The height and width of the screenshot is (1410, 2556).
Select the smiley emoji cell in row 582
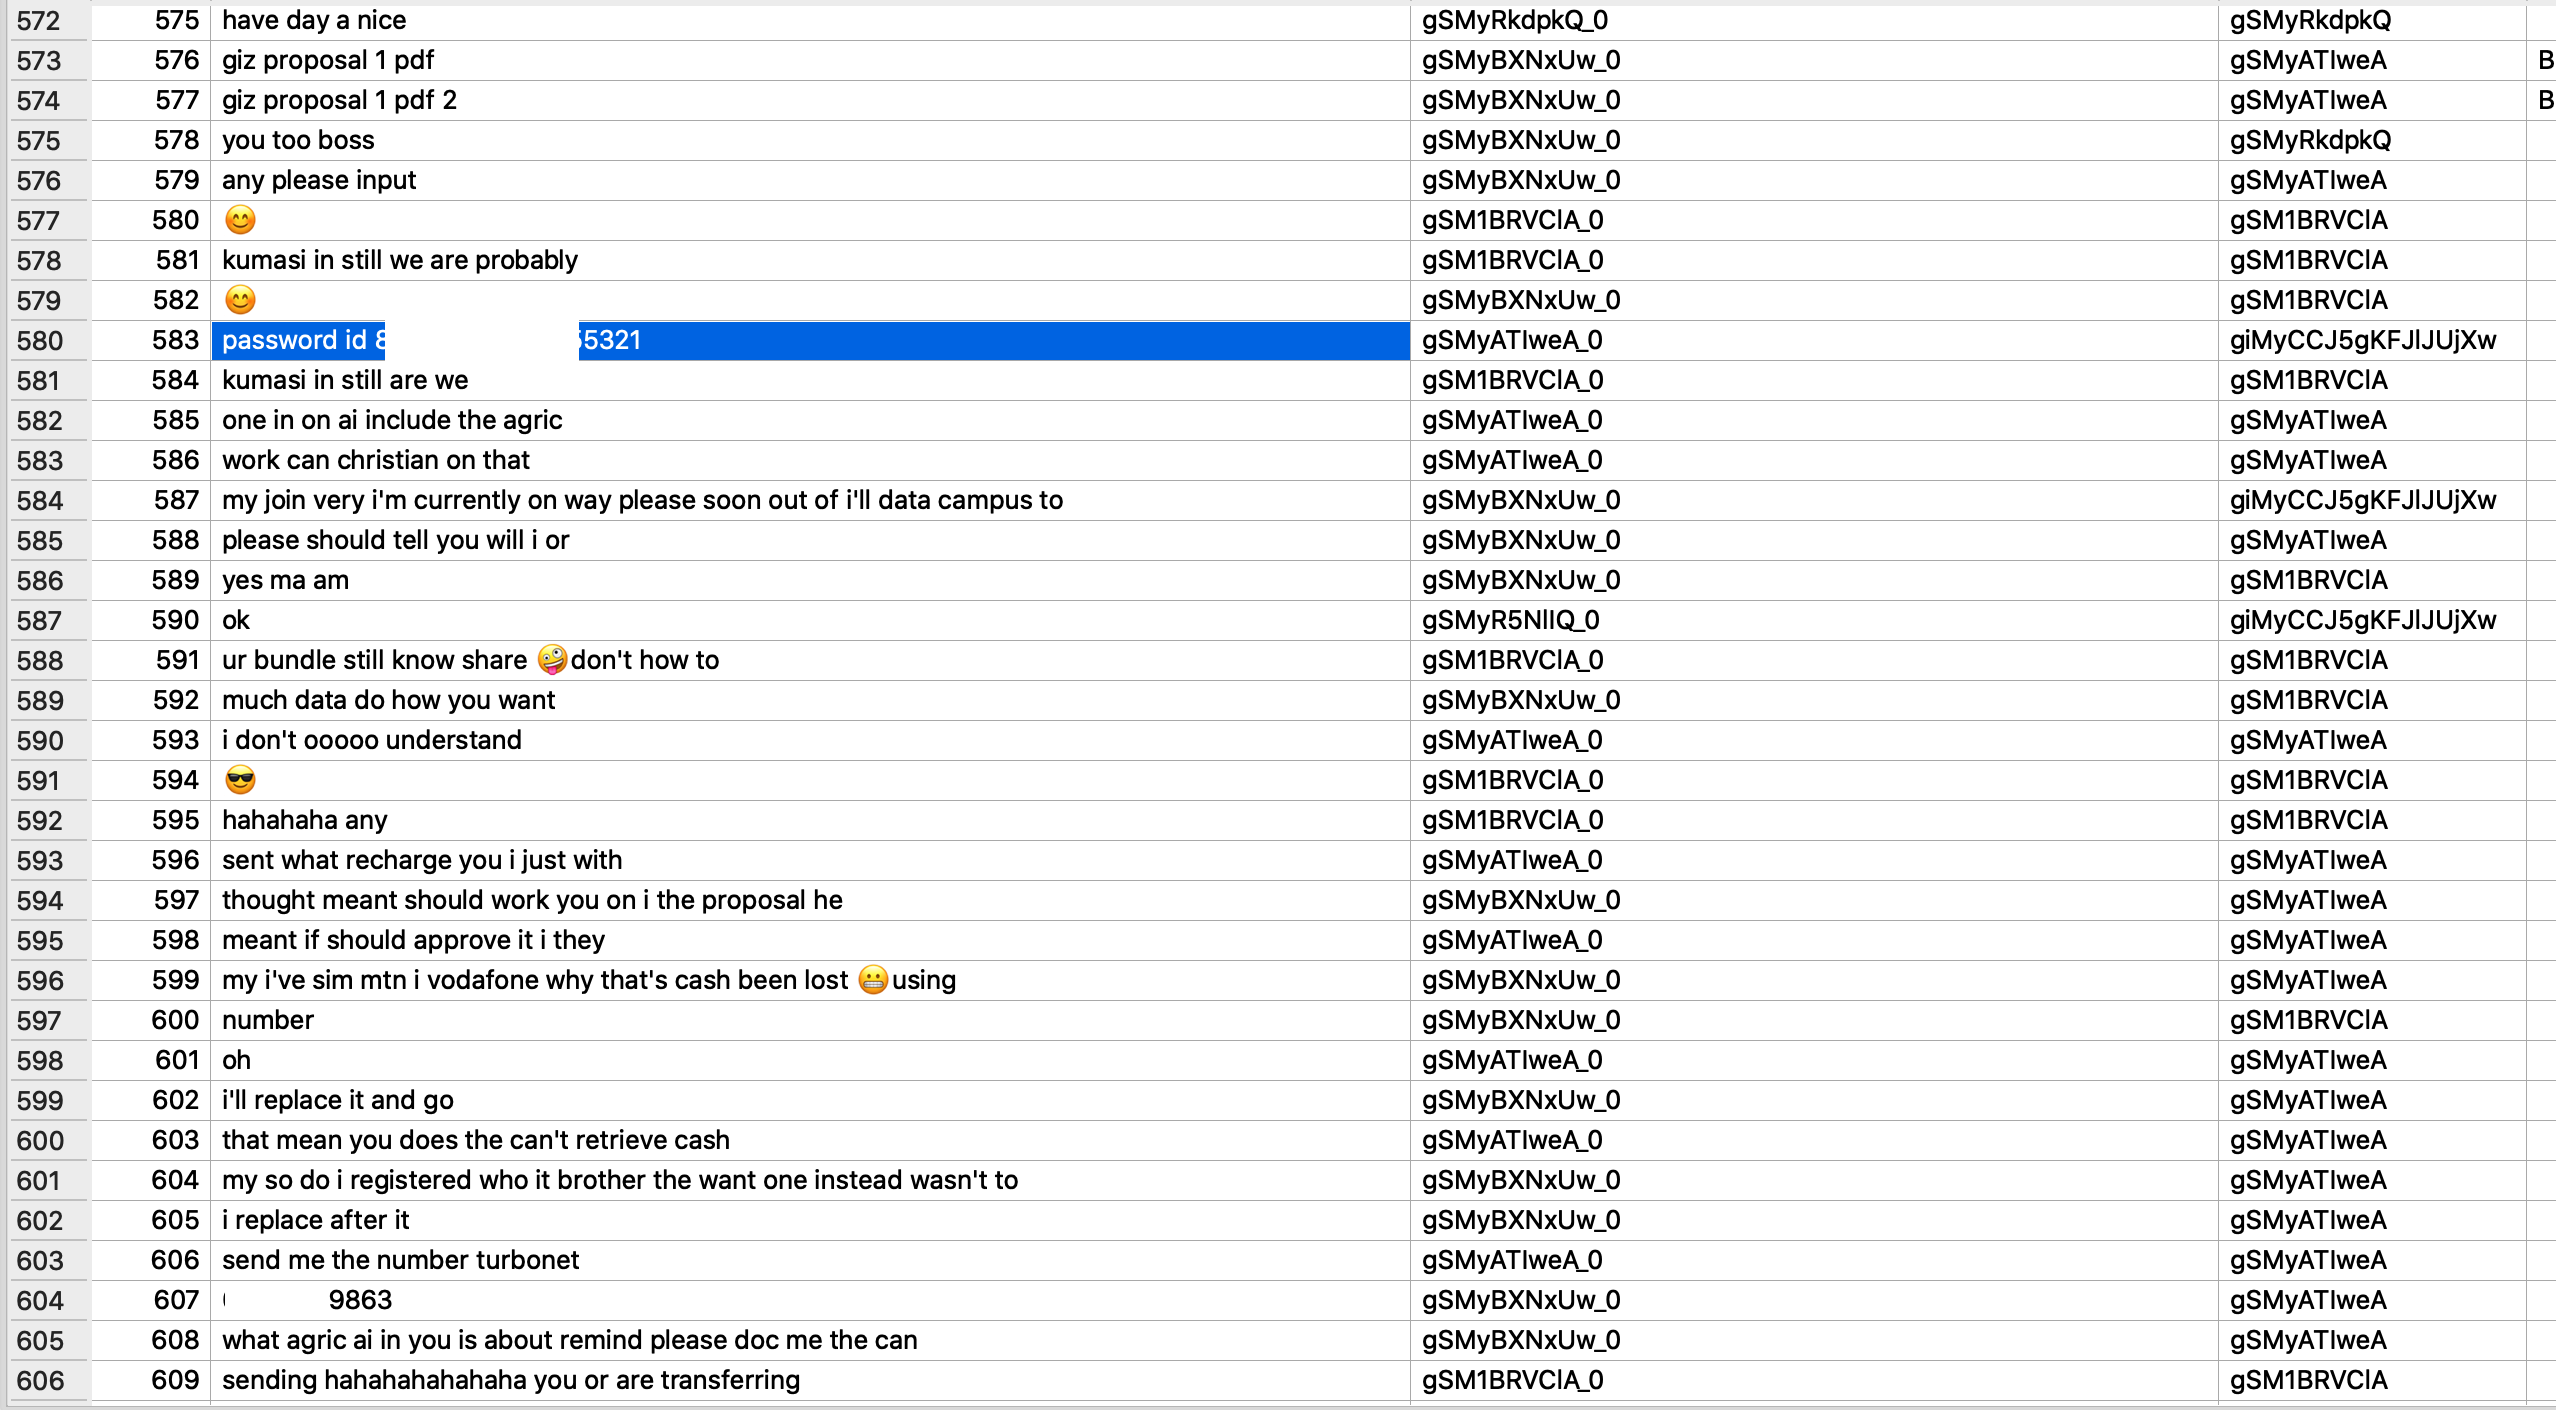pyautogui.click(x=810, y=300)
